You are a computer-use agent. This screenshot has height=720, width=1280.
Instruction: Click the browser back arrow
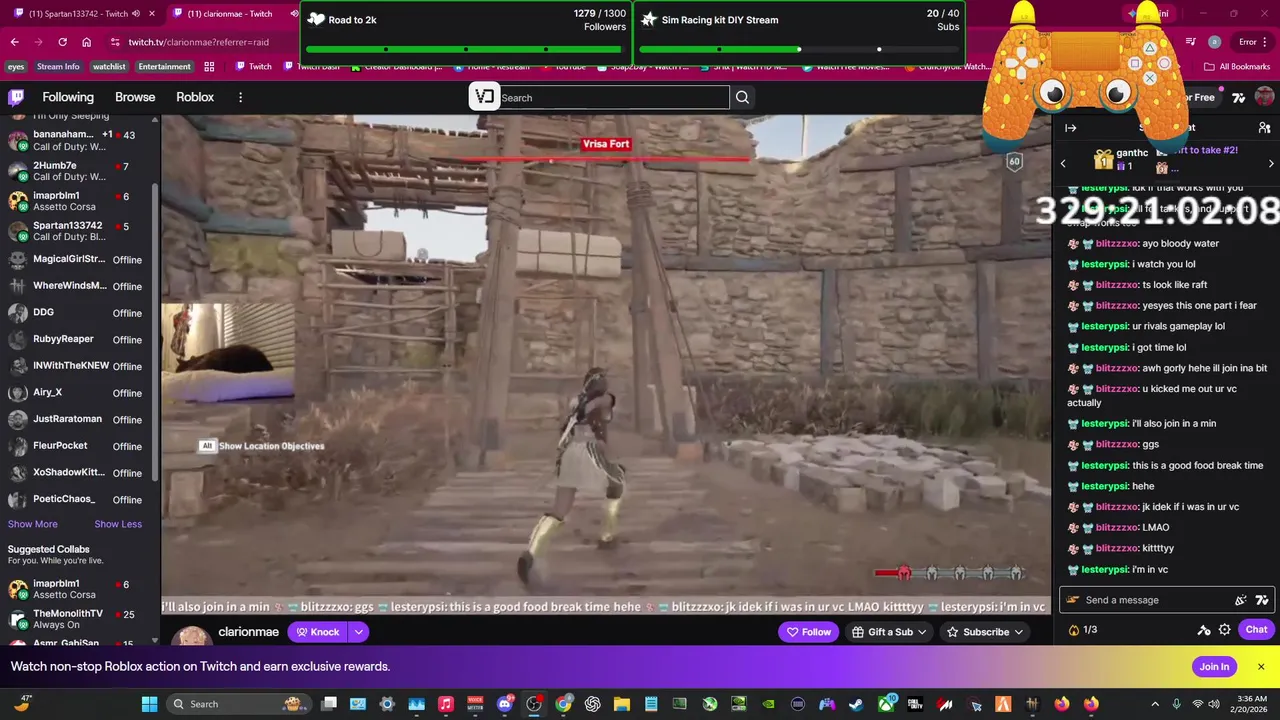coord(14,42)
